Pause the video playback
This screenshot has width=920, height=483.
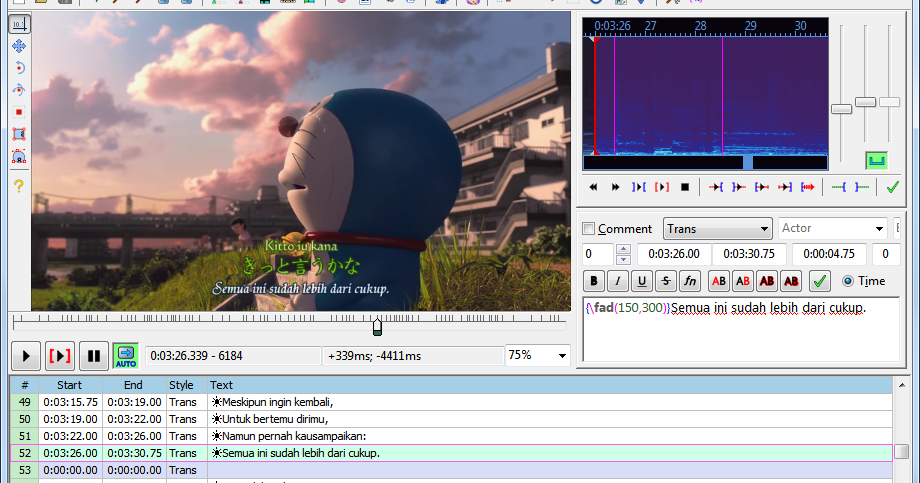[x=94, y=356]
